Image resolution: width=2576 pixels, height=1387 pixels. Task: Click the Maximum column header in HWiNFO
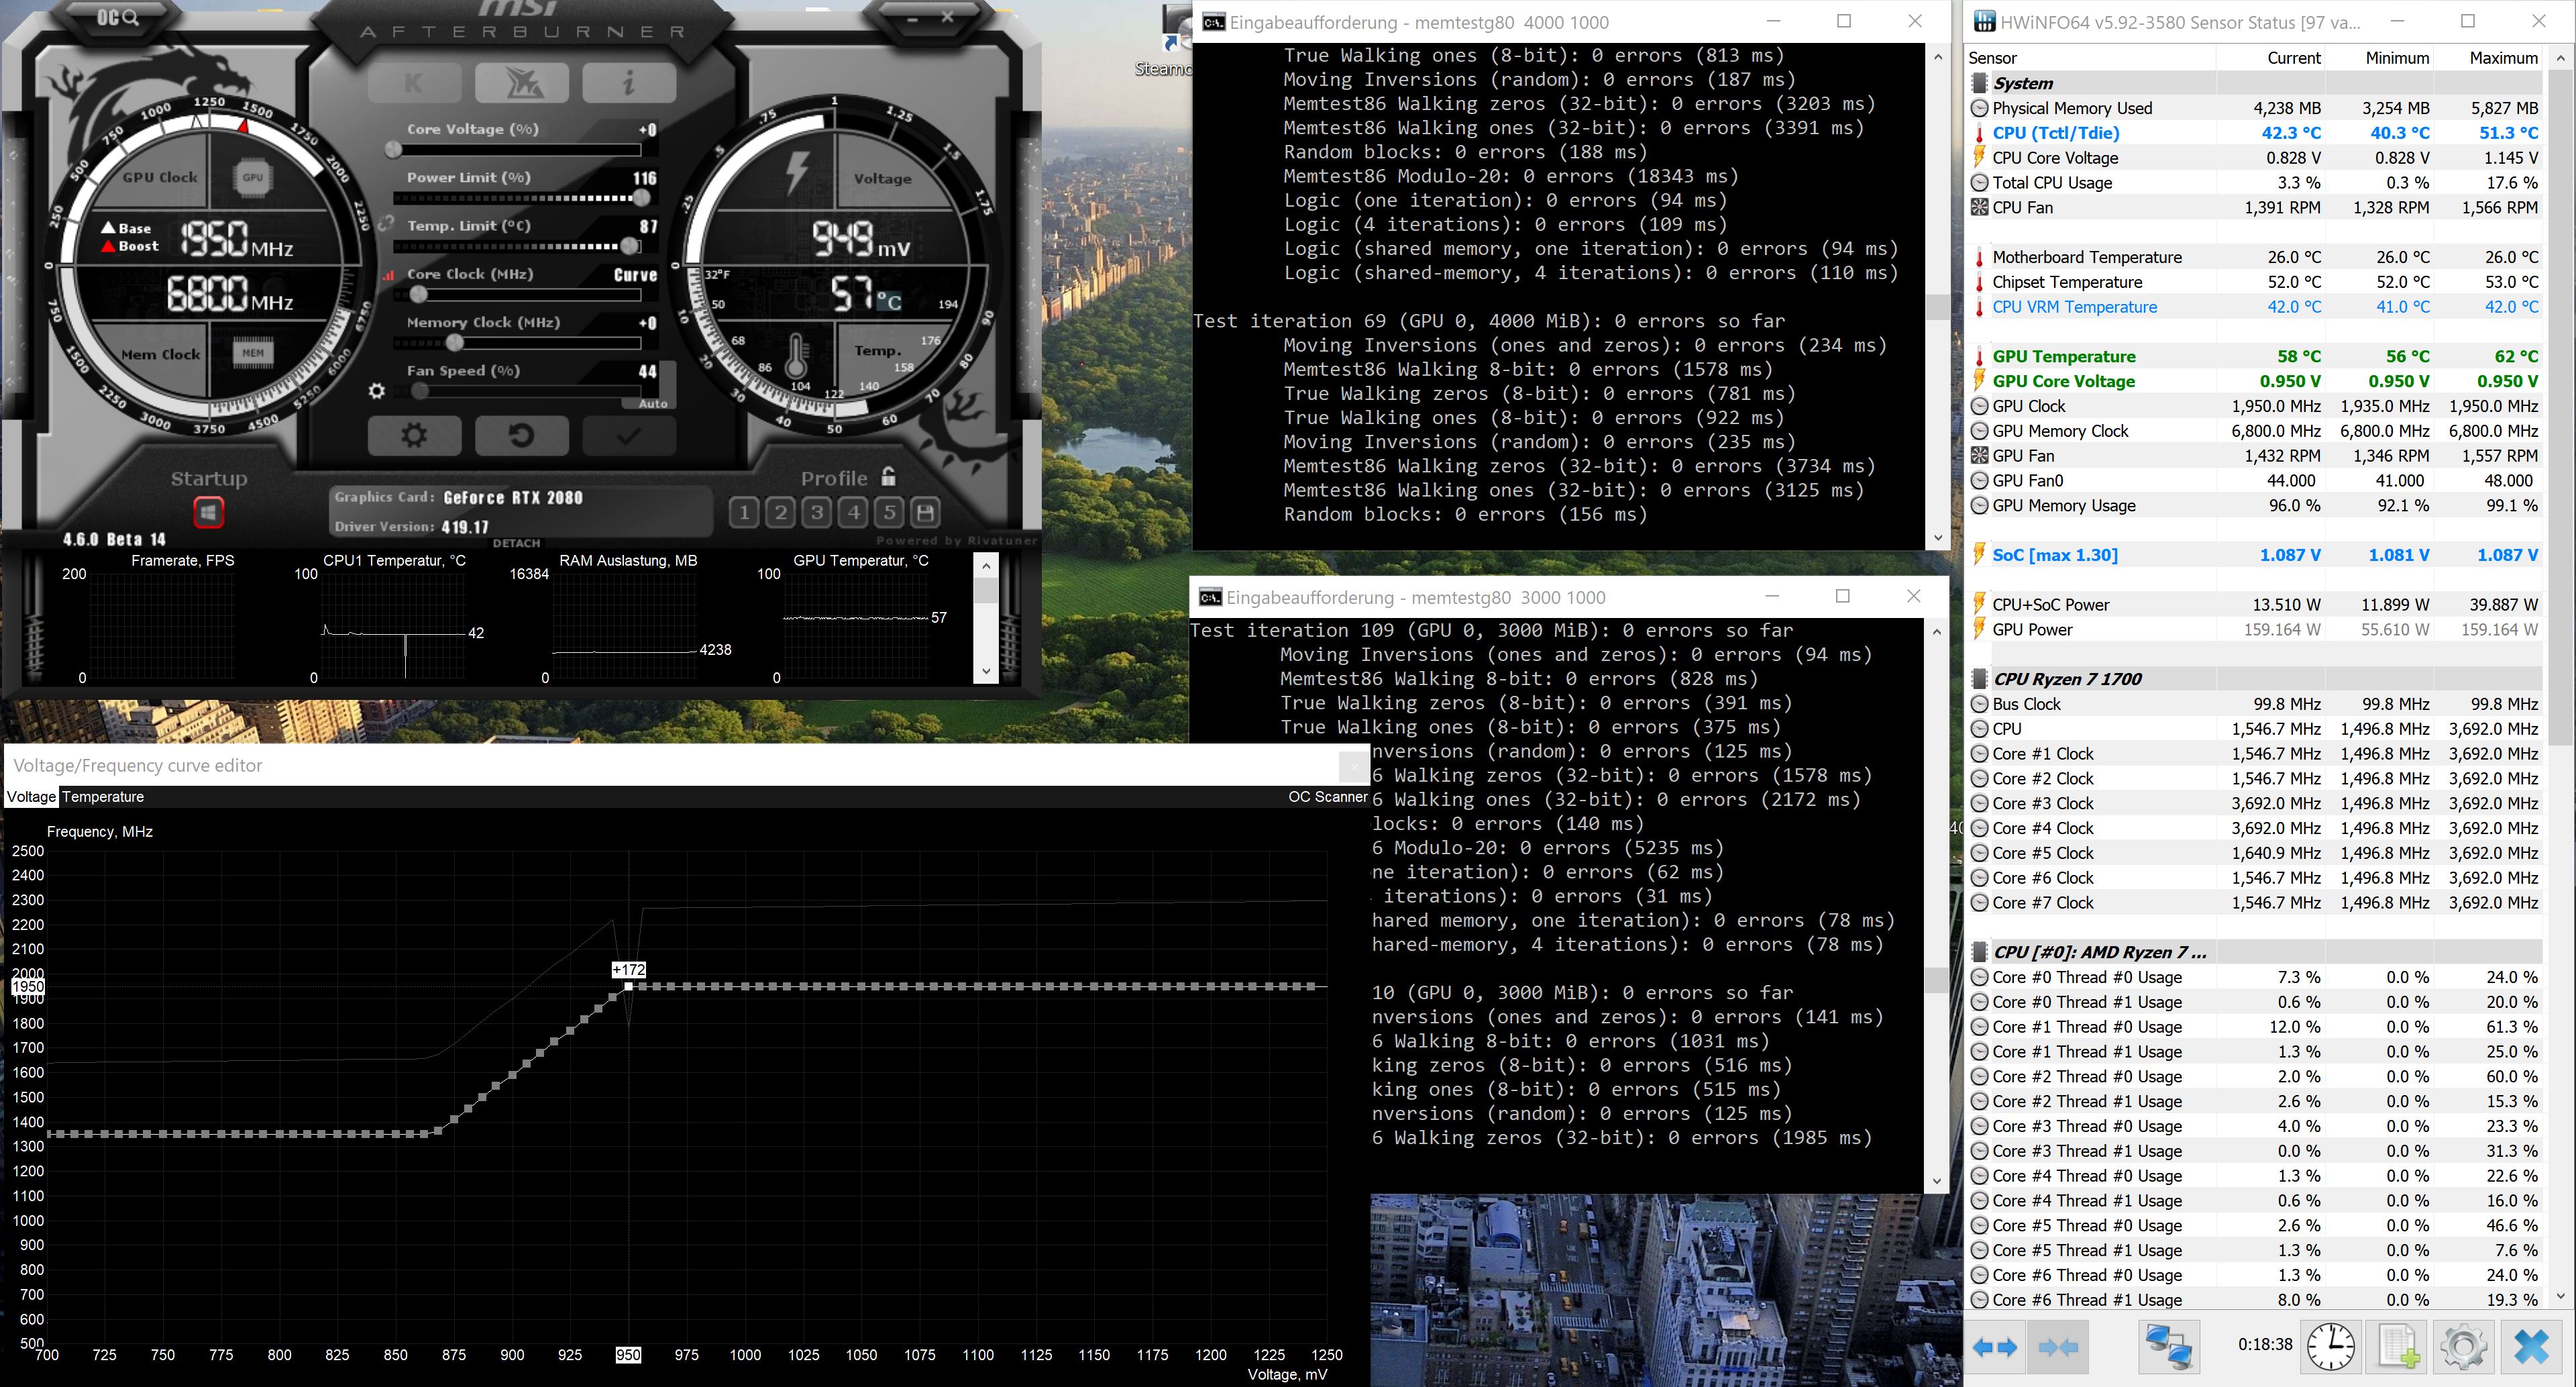[2487, 58]
